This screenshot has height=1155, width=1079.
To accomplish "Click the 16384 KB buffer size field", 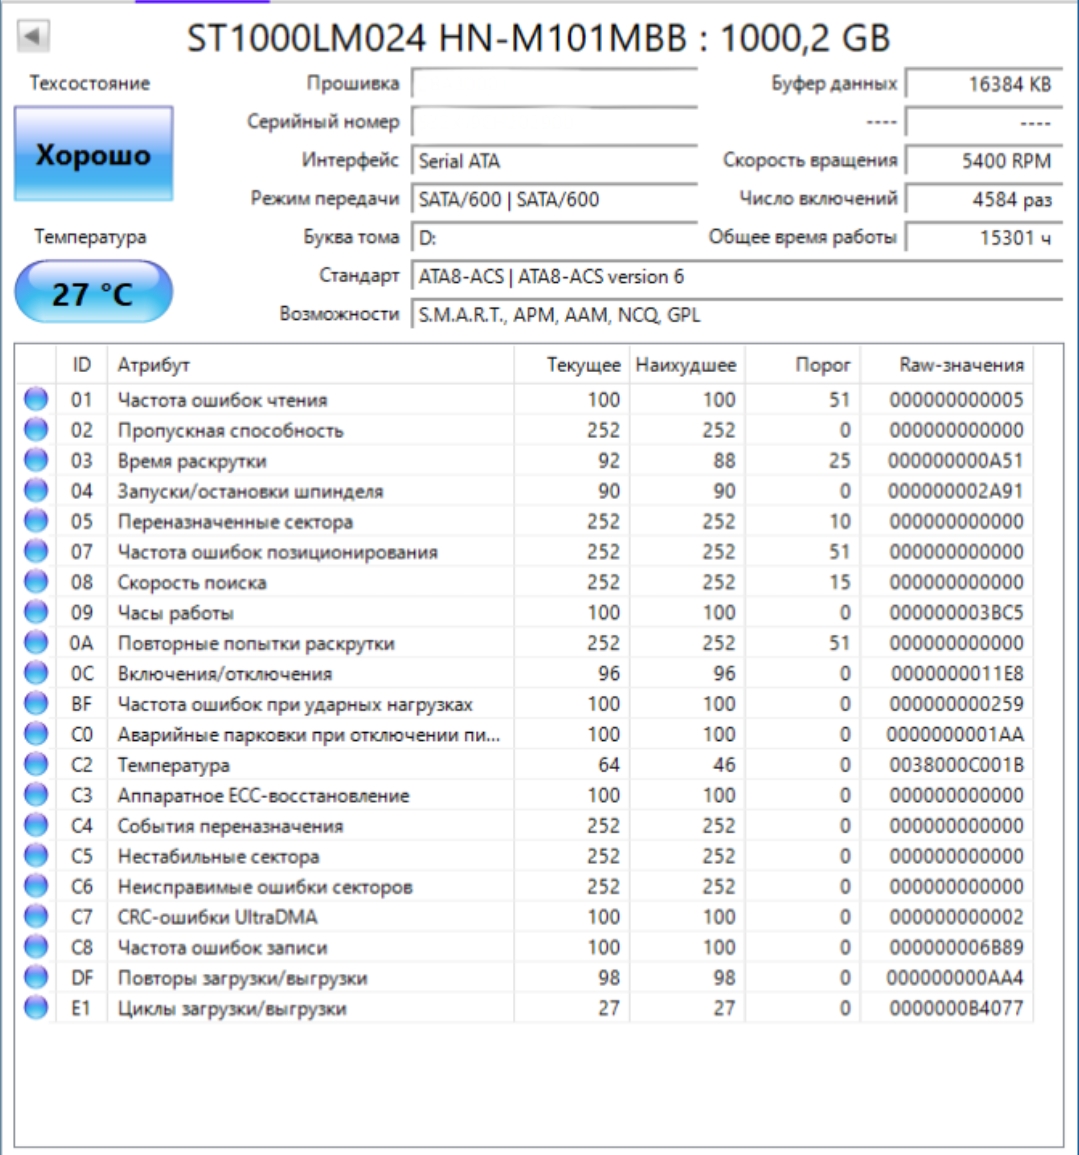I will (x=984, y=83).
